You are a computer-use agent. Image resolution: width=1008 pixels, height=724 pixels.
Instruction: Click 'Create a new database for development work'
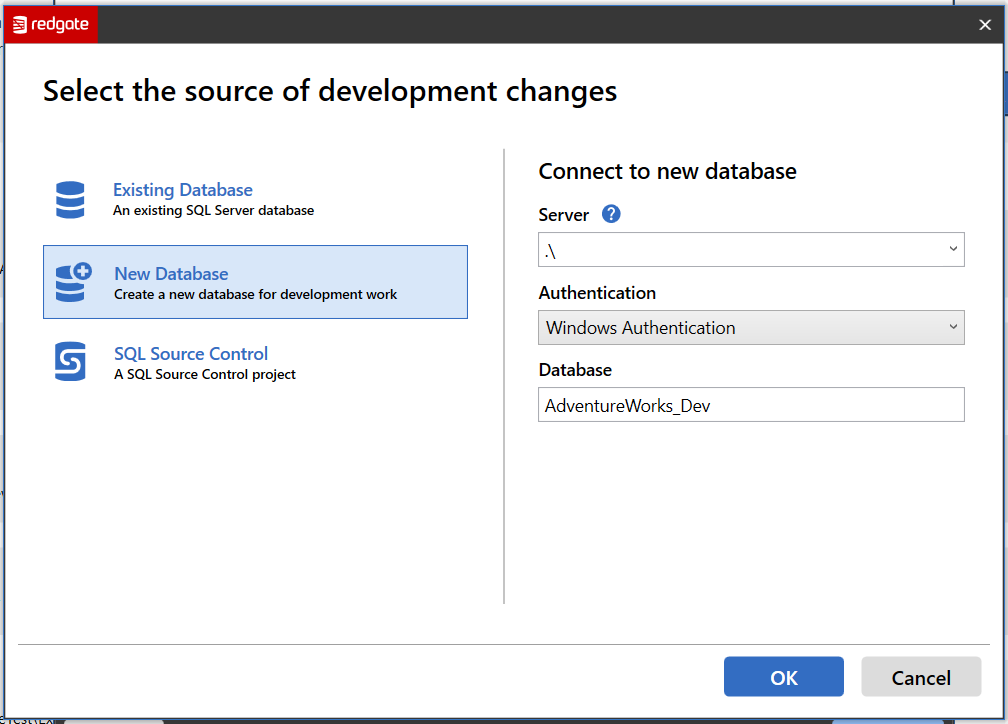click(255, 295)
